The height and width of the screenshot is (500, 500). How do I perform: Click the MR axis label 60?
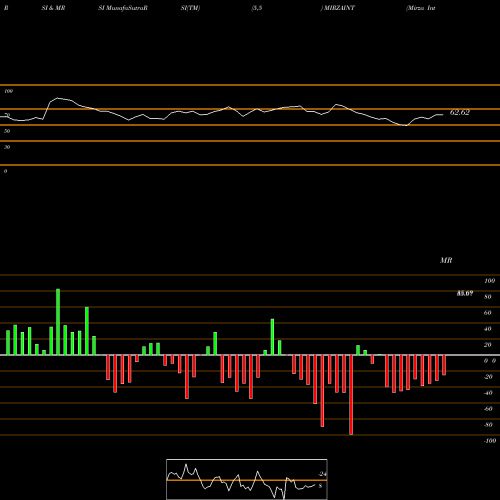pyautogui.click(x=487, y=313)
